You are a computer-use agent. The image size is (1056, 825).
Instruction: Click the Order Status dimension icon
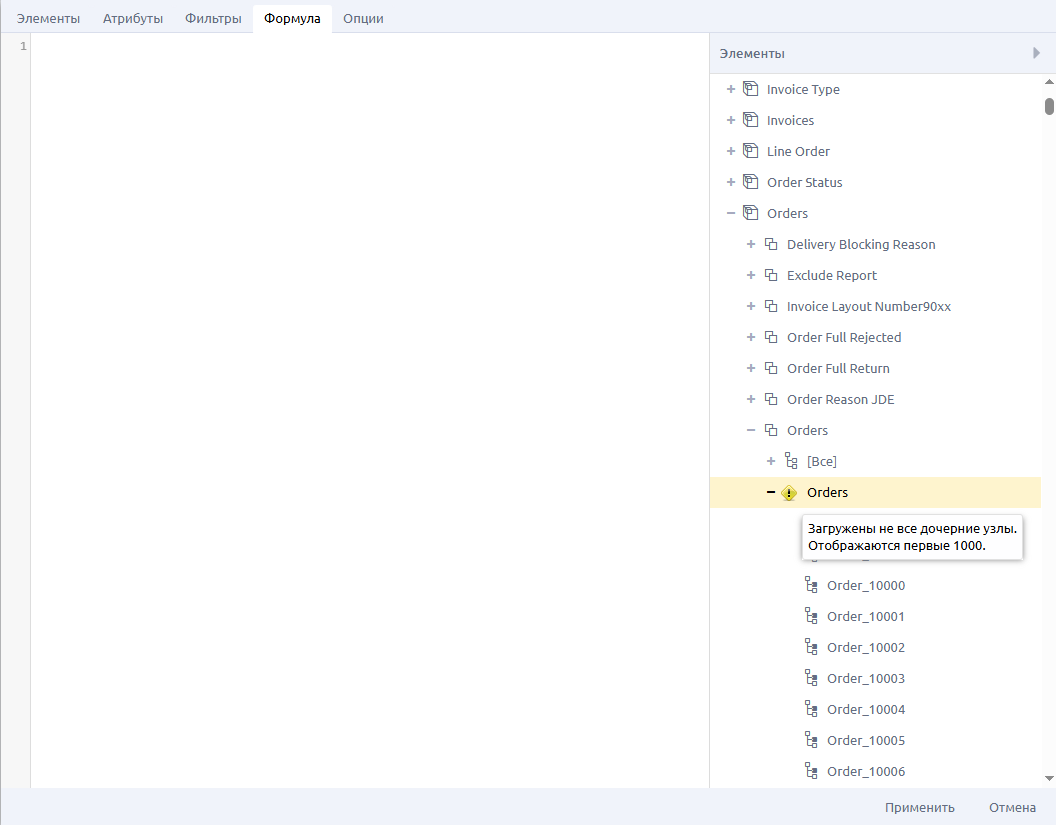click(x=750, y=182)
